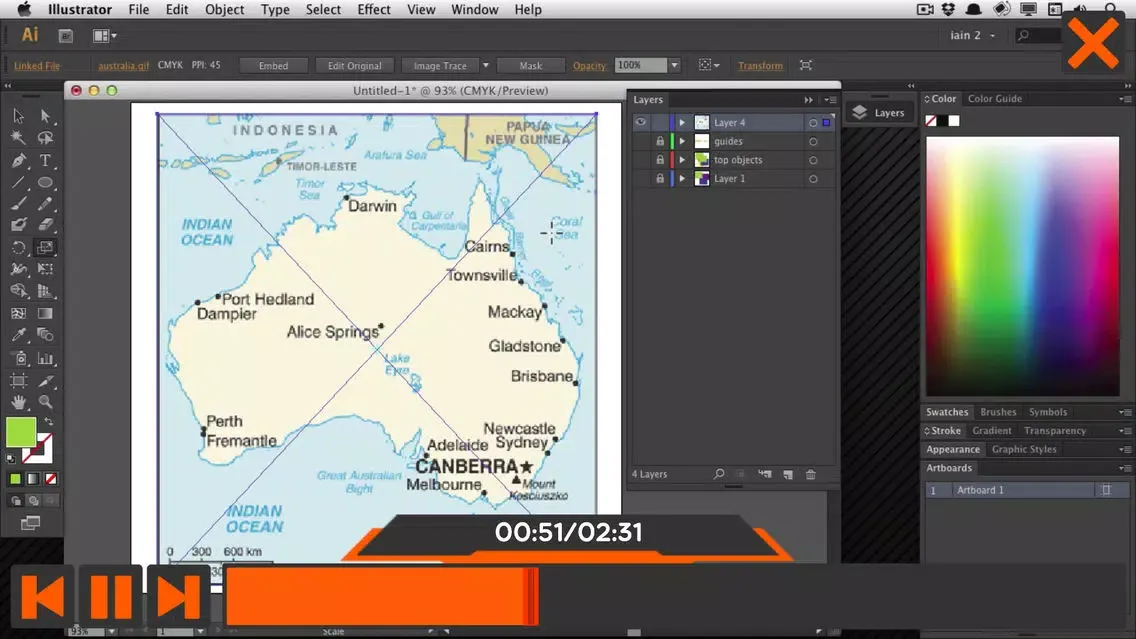Select the Rotate tool
The width and height of the screenshot is (1136, 639).
pyautogui.click(x=19, y=248)
